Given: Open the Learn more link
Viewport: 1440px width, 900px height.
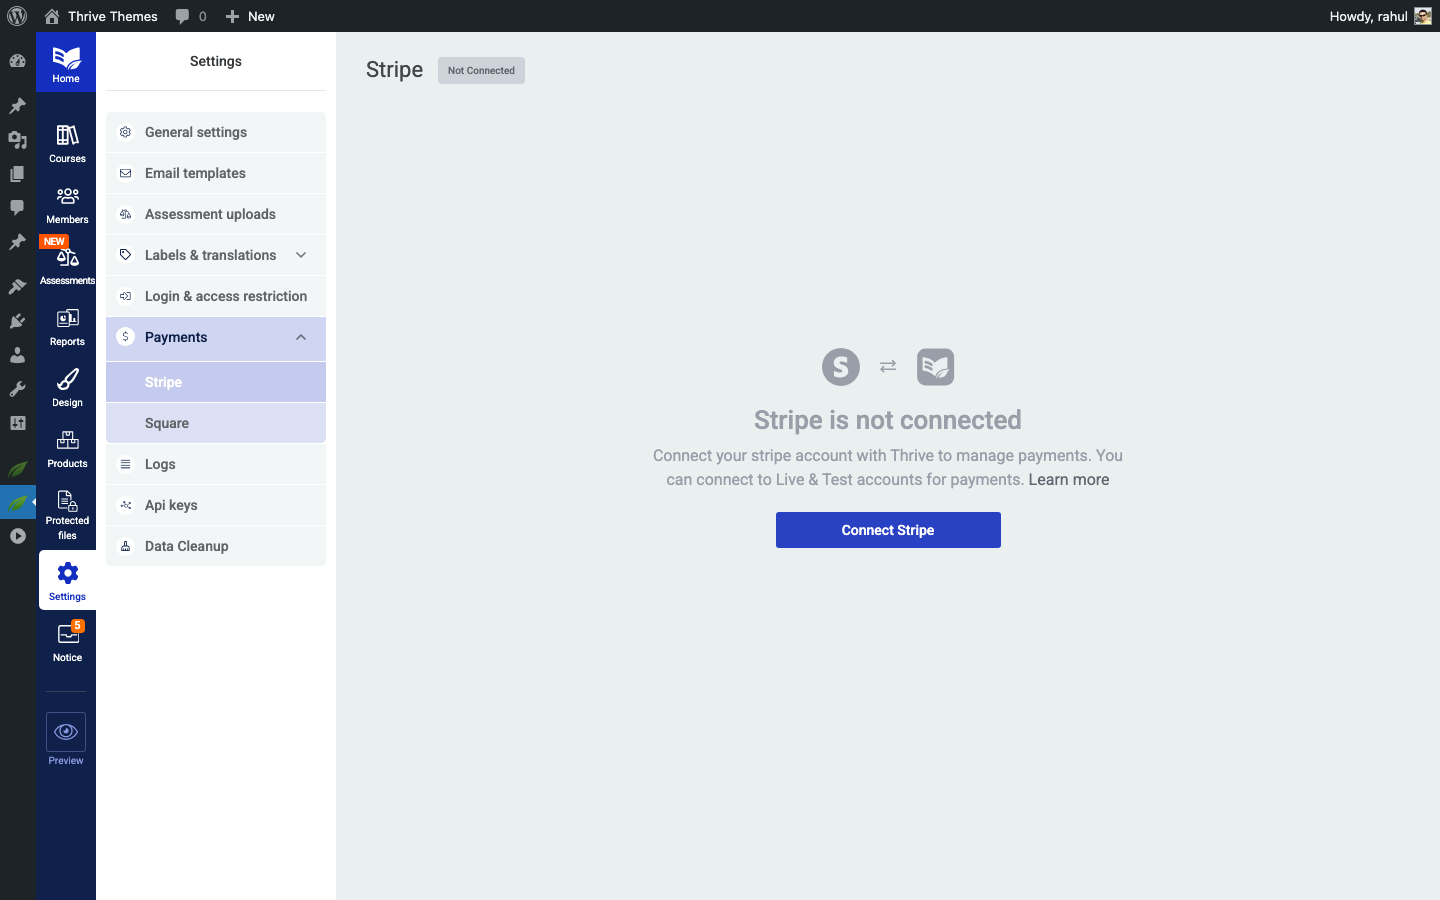Looking at the screenshot, I should [1068, 479].
